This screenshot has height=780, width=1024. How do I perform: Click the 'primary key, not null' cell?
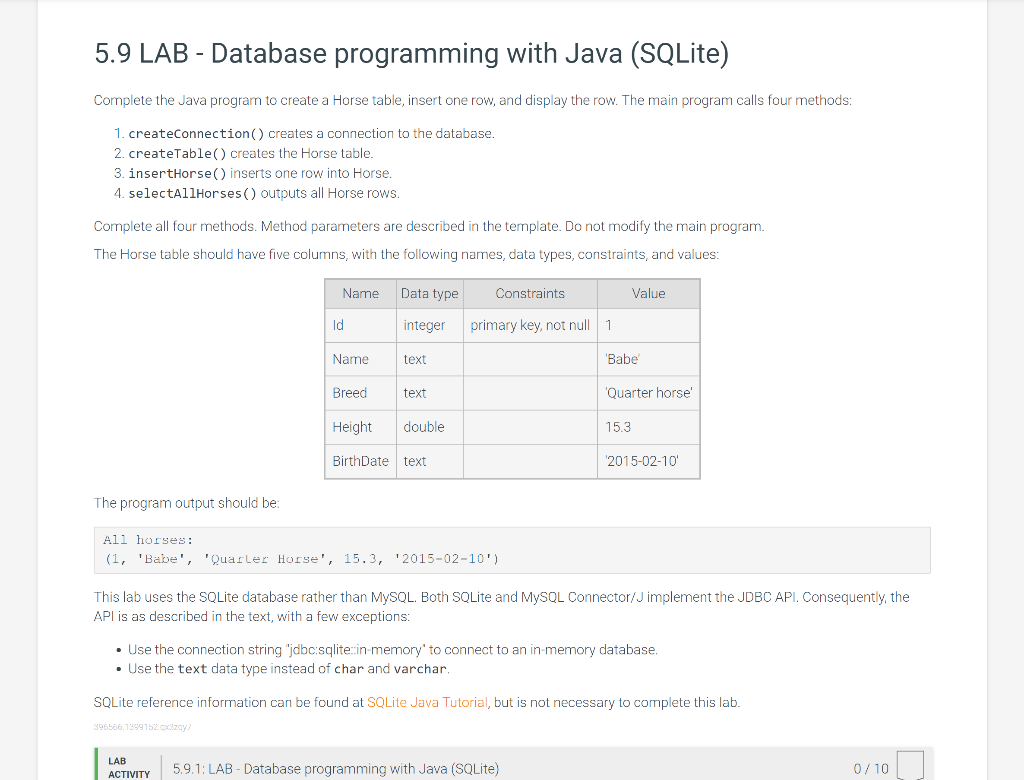(x=530, y=325)
